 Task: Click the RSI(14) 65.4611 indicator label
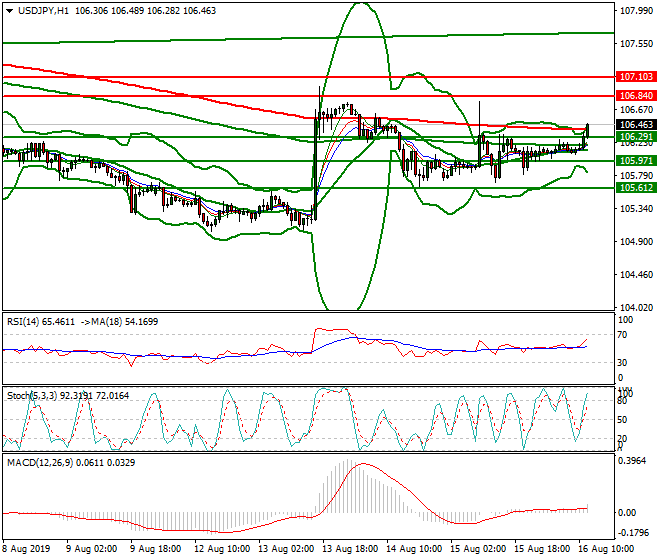point(41,322)
